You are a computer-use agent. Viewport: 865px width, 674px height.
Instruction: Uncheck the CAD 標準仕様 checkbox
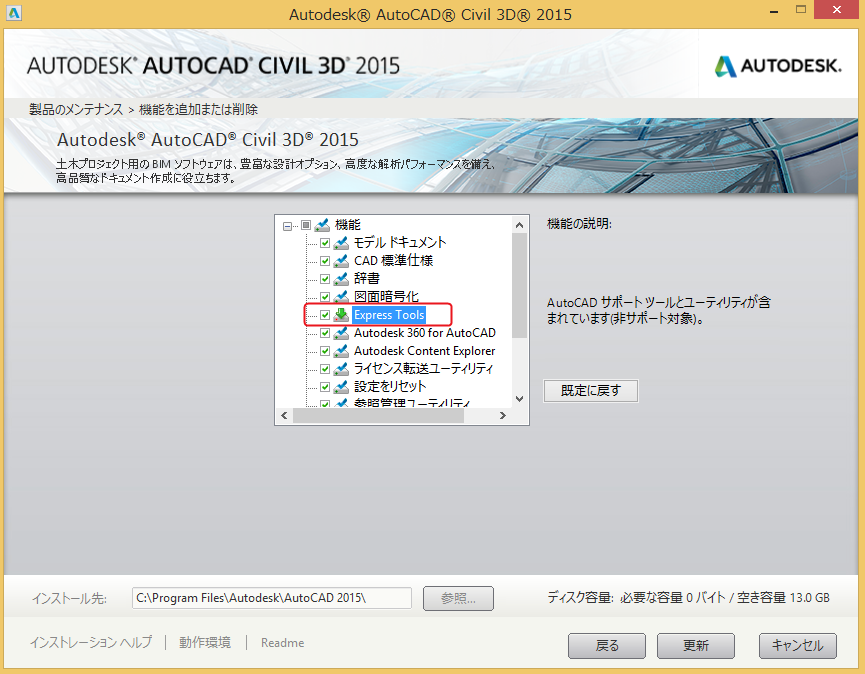click(x=325, y=261)
